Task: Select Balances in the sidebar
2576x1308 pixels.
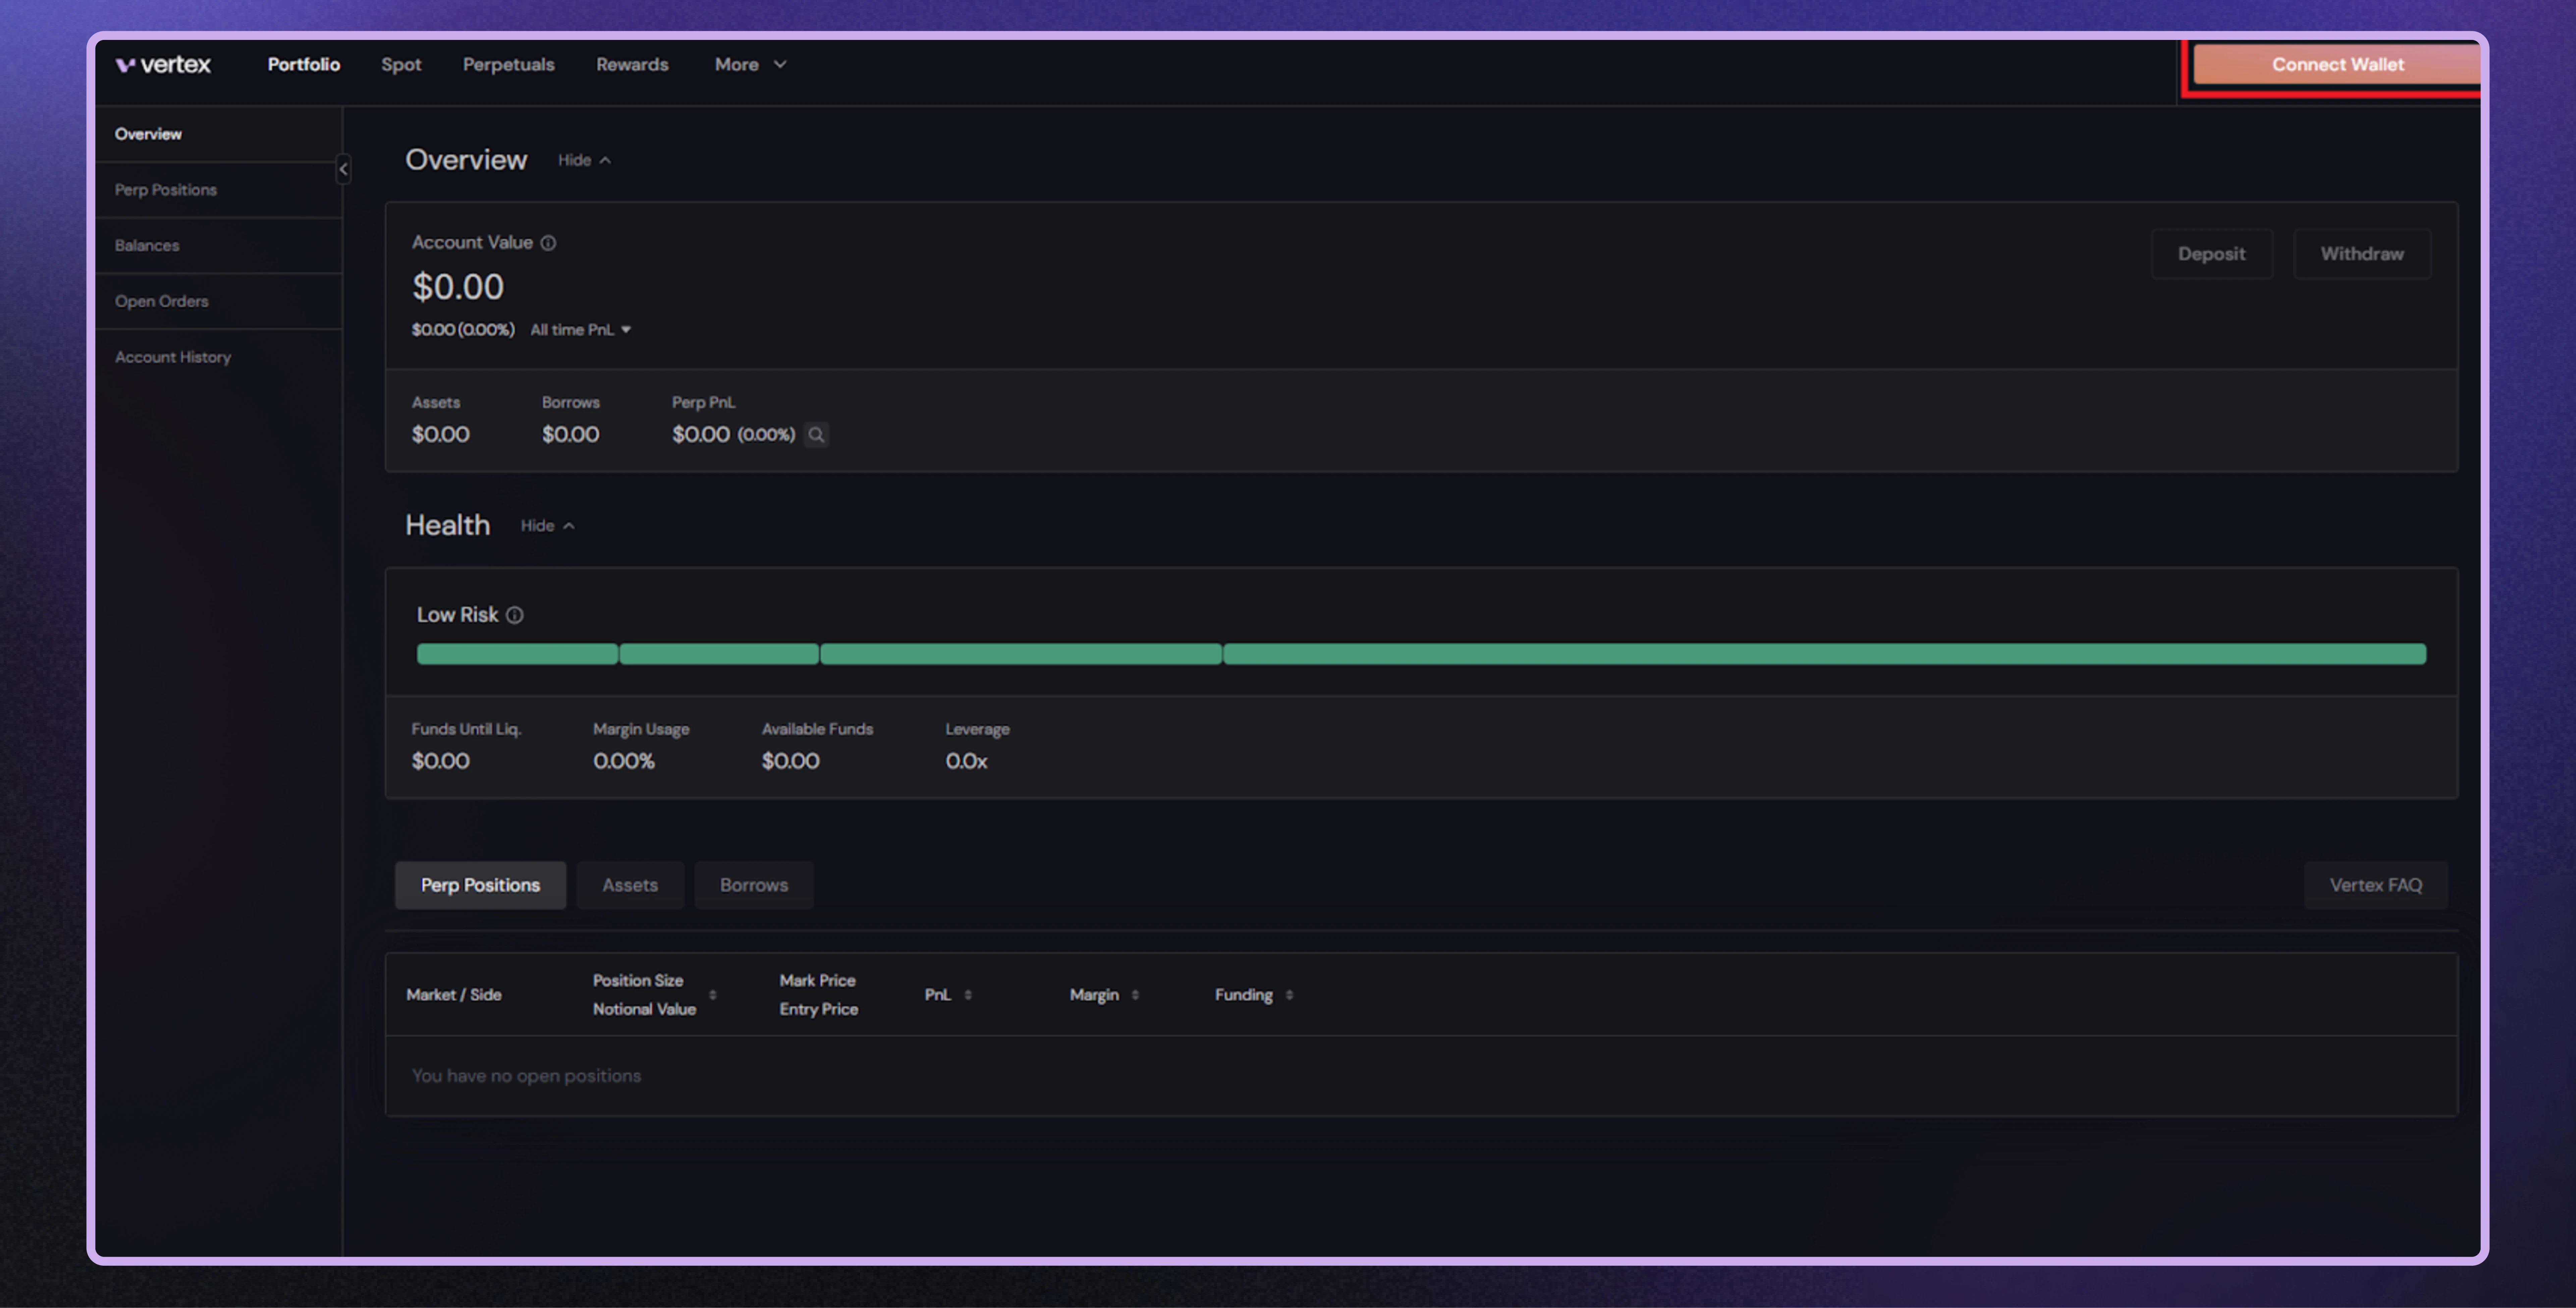Action: [219, 246]
